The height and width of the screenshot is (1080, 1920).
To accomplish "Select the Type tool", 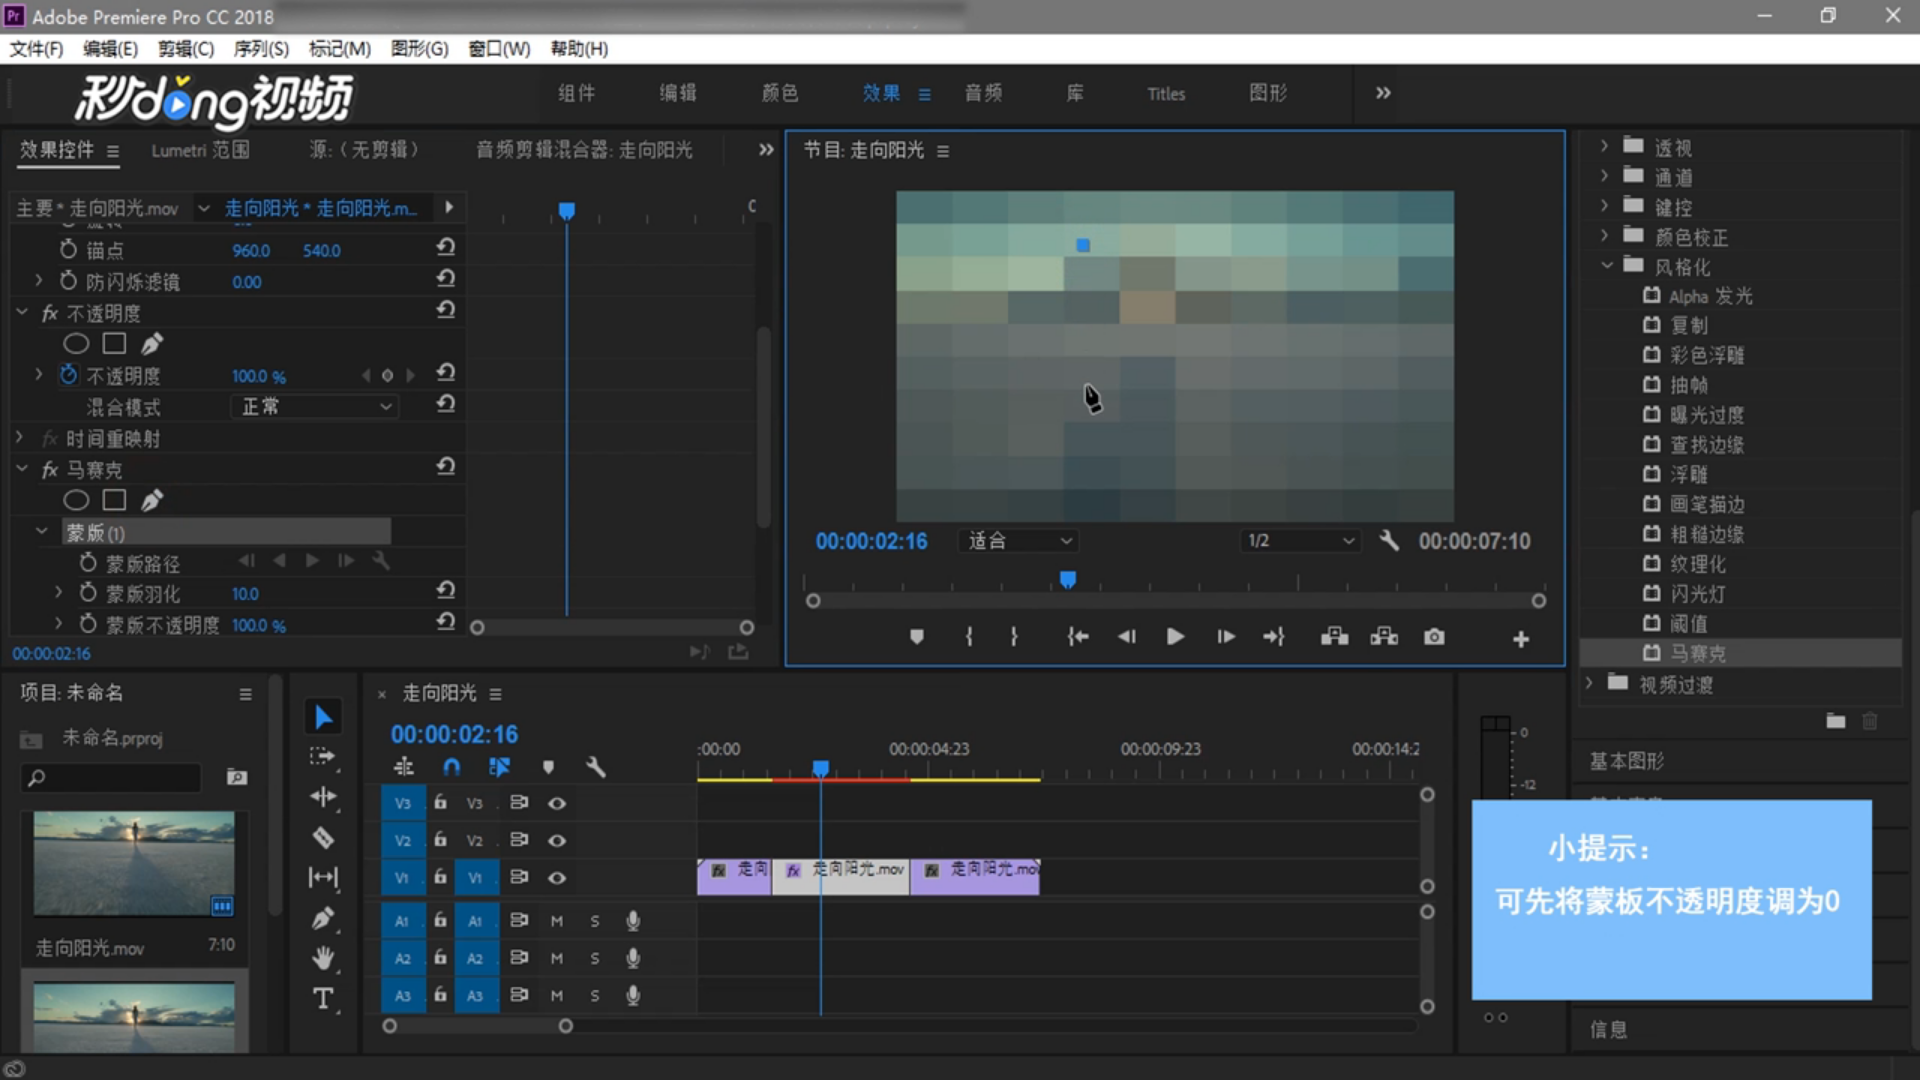I will tap(323, 999).
